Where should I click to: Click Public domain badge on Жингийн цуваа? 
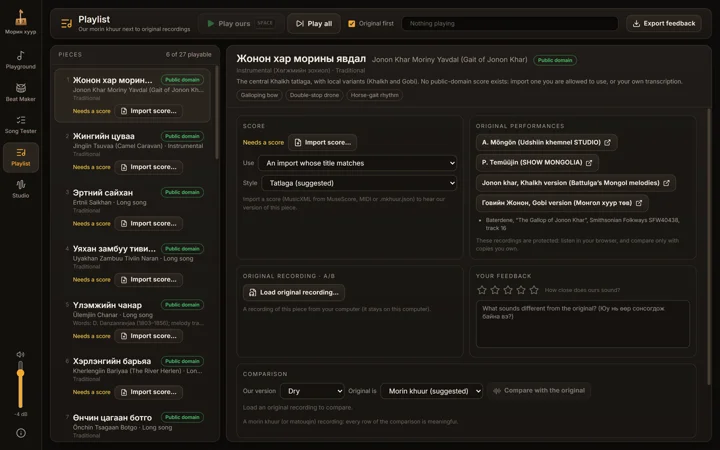[x=182, y=136]
